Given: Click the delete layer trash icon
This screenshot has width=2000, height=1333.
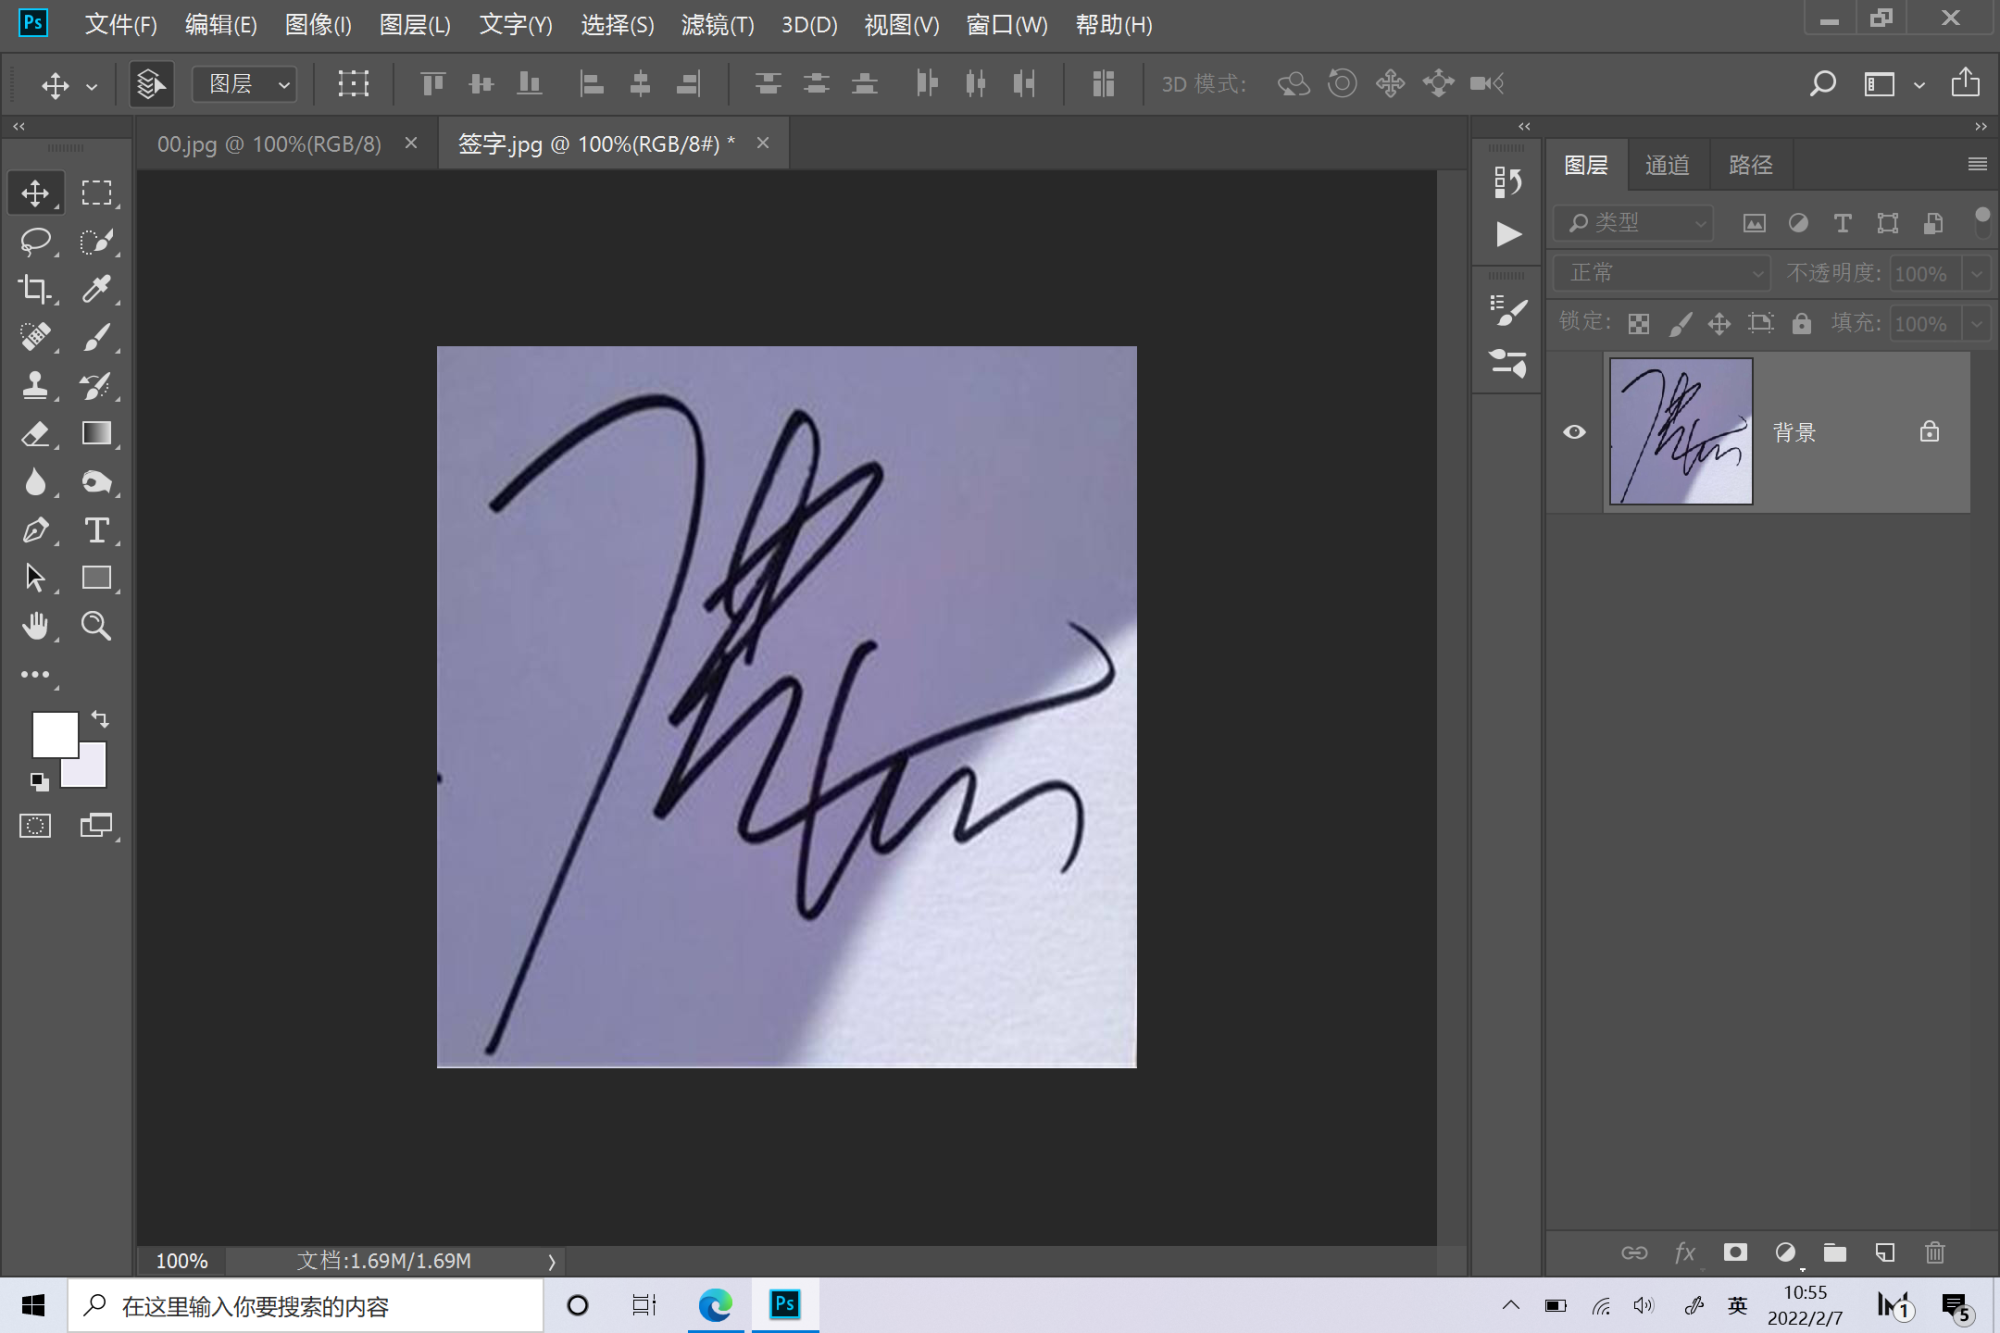Looking at the screenshot, I should (1935, 1252).
